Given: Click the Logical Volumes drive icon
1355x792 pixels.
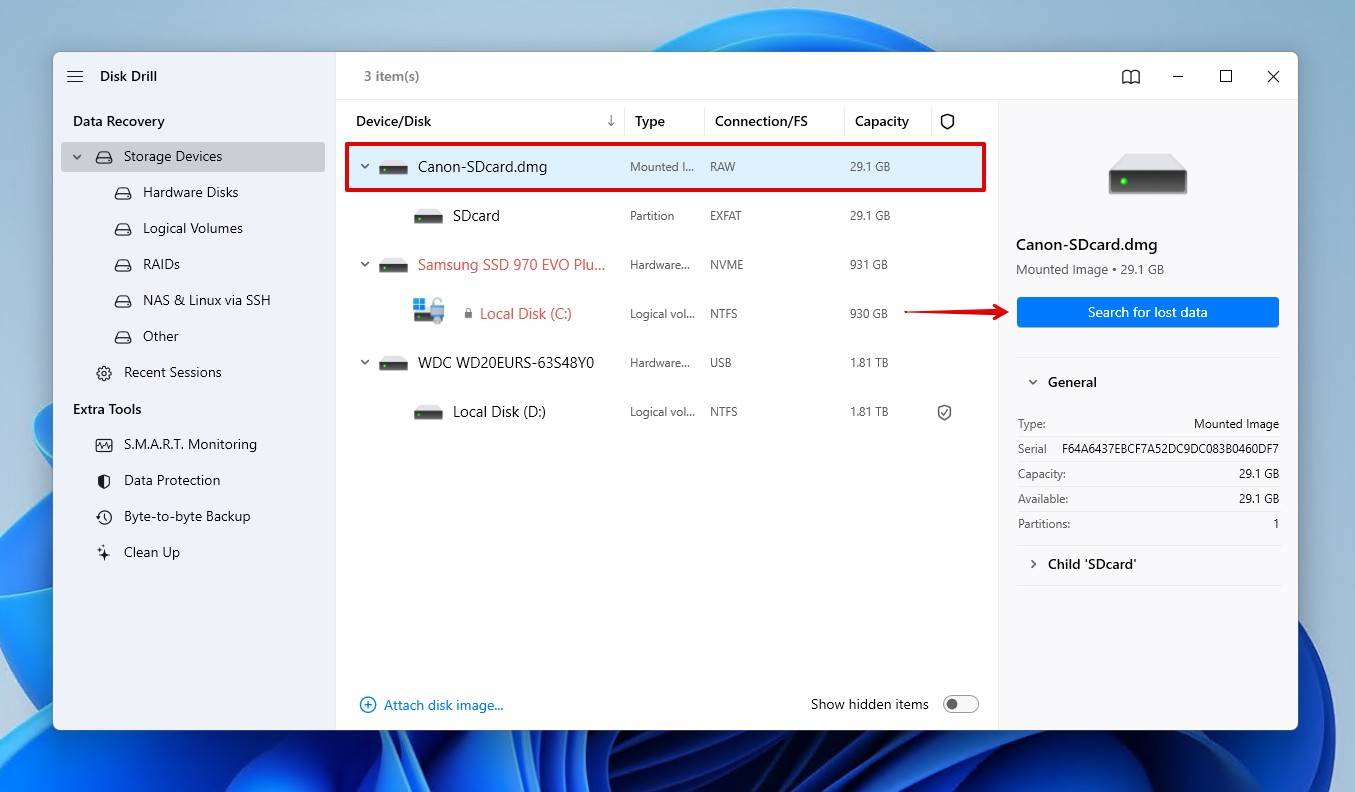Looking at the screenshot, I should [x=123, y=228].
